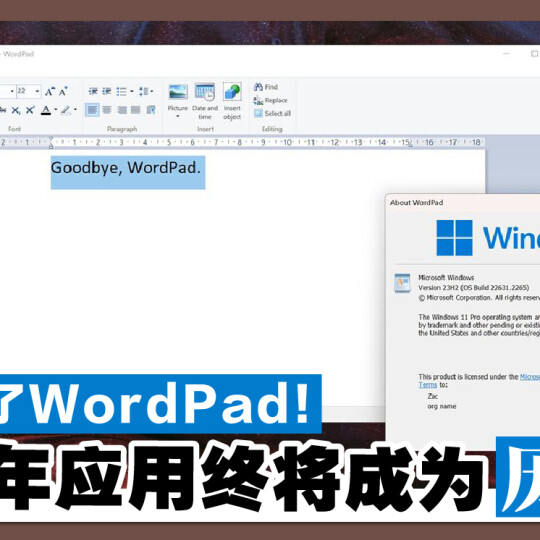540x540 pixels.
Task: Click the Shrink font icon
Action: coord(63,91)
